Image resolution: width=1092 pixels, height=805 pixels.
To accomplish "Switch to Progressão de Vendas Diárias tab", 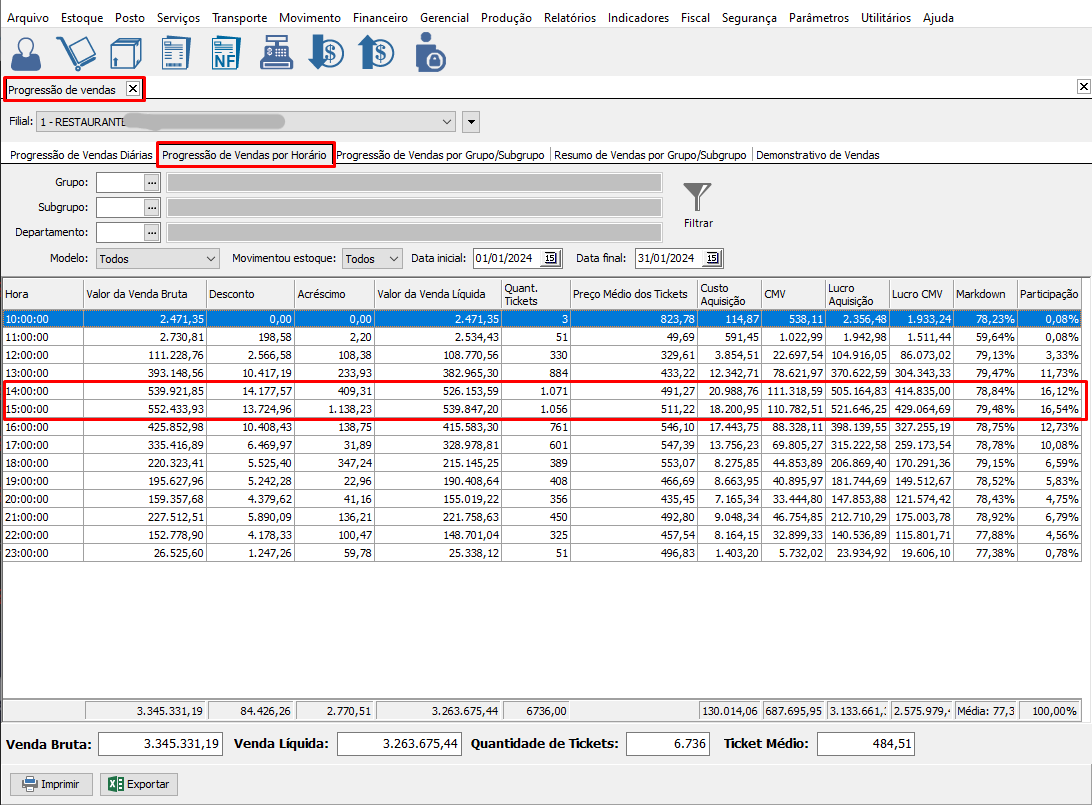I will pyautogui.click(x=81, y=155).
